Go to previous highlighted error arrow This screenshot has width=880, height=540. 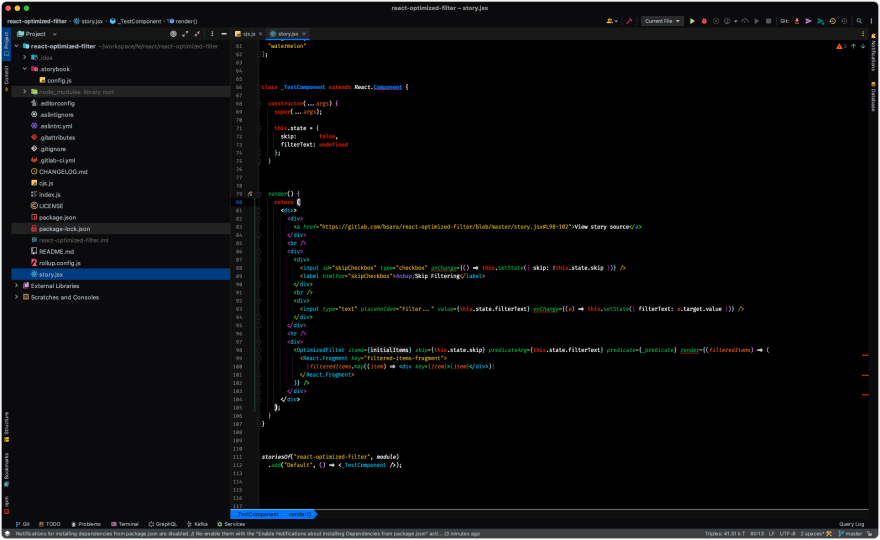854,47
